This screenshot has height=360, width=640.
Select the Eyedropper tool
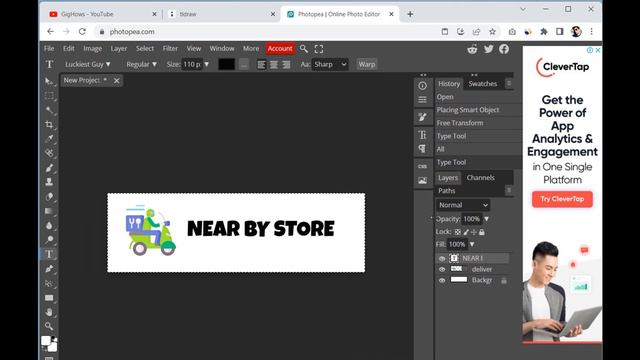[49, 139]
